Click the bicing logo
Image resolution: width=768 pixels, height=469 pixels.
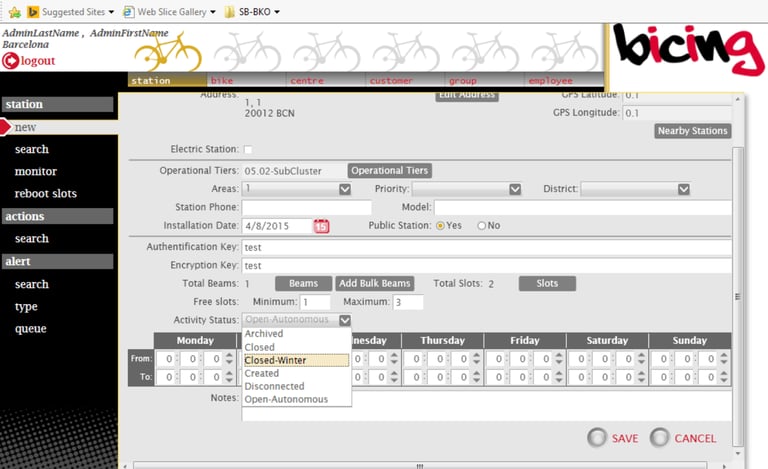[688, 49]
